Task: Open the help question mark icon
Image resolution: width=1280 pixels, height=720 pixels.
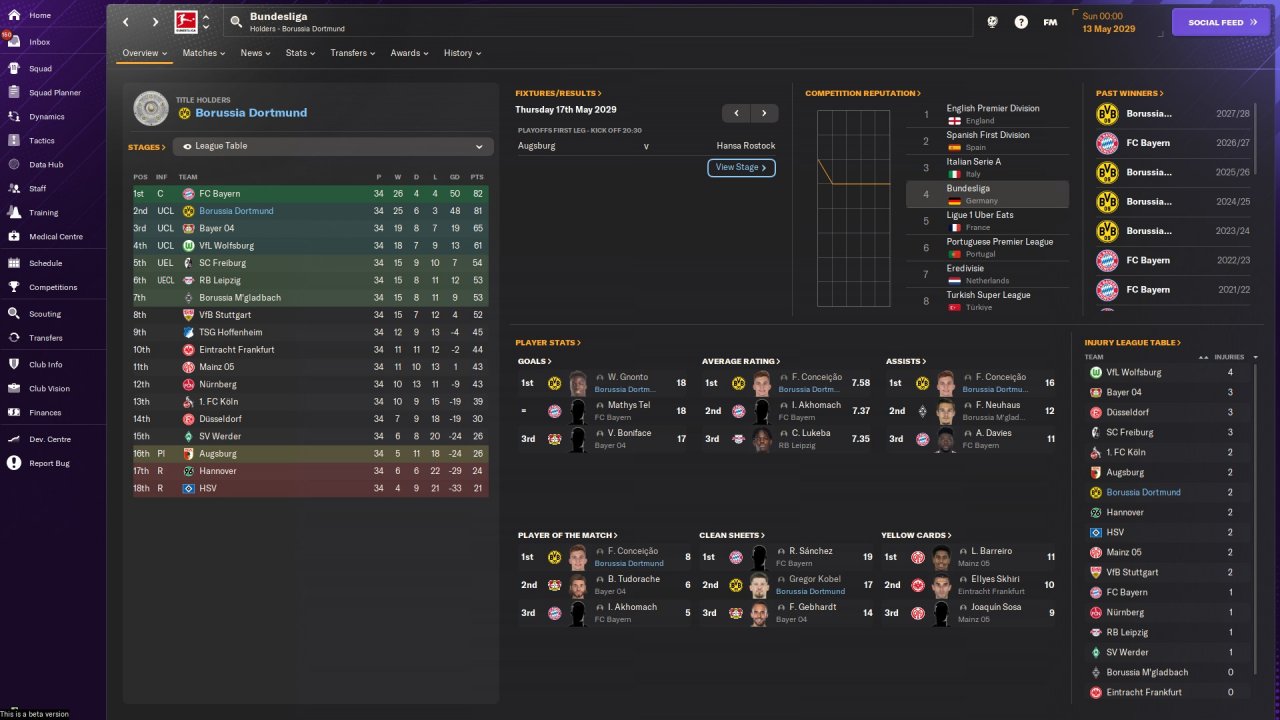Action: [x=1021, y=22]
